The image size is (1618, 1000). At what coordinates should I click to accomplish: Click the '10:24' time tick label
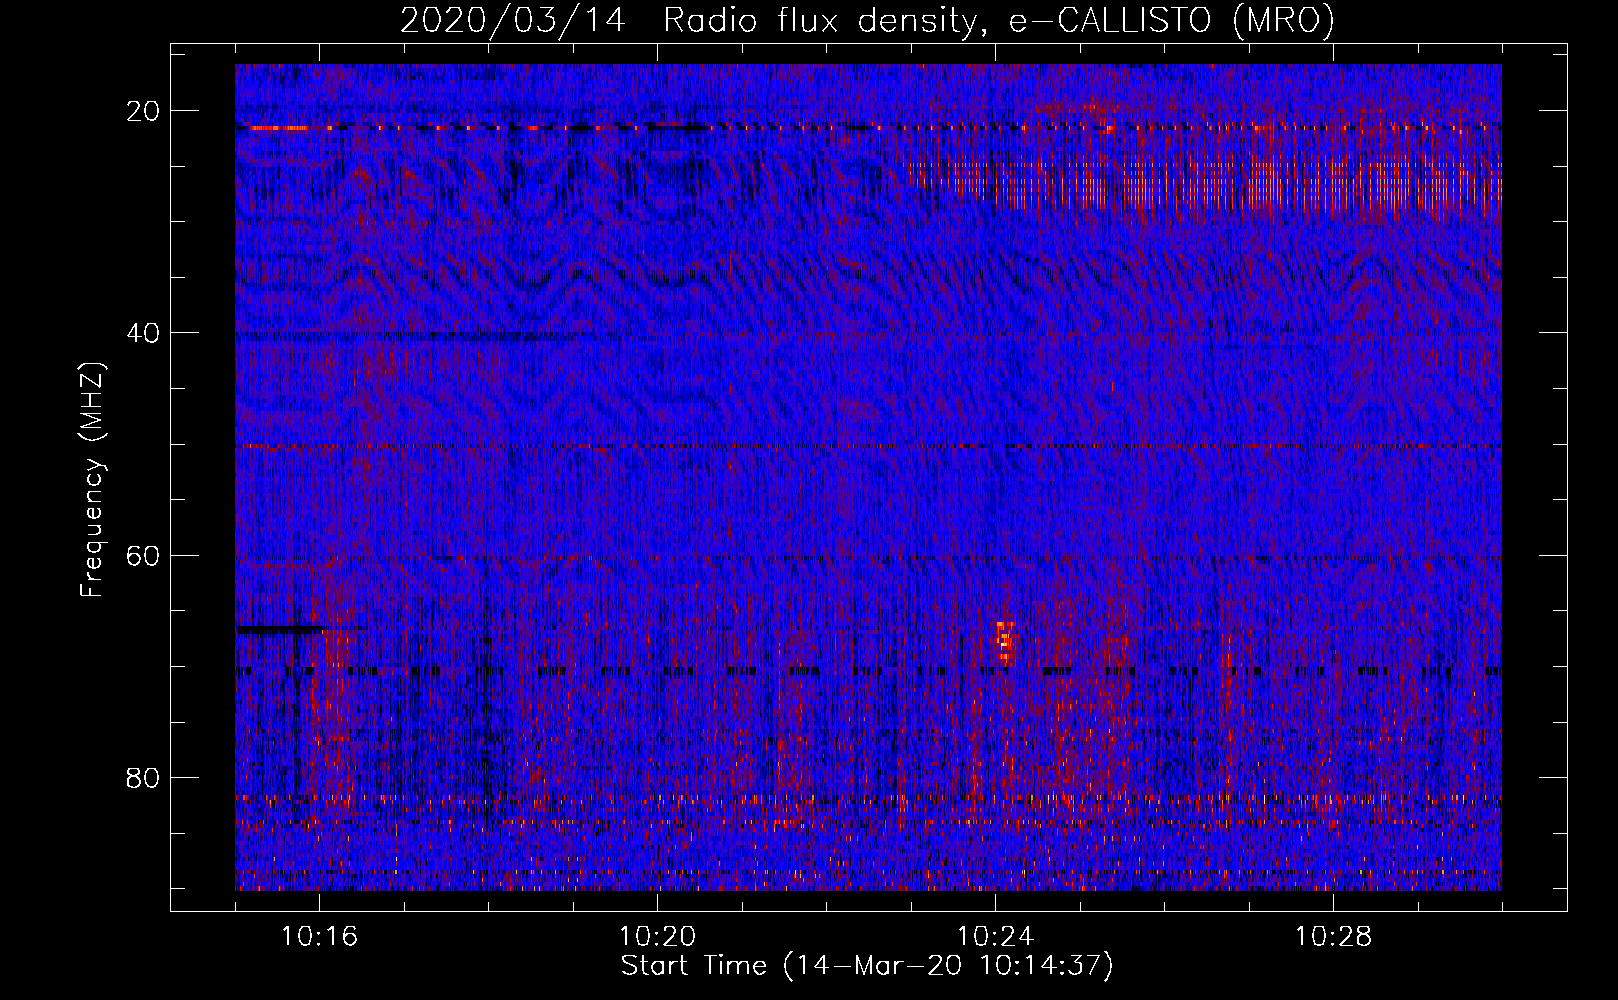coord(995,937)
